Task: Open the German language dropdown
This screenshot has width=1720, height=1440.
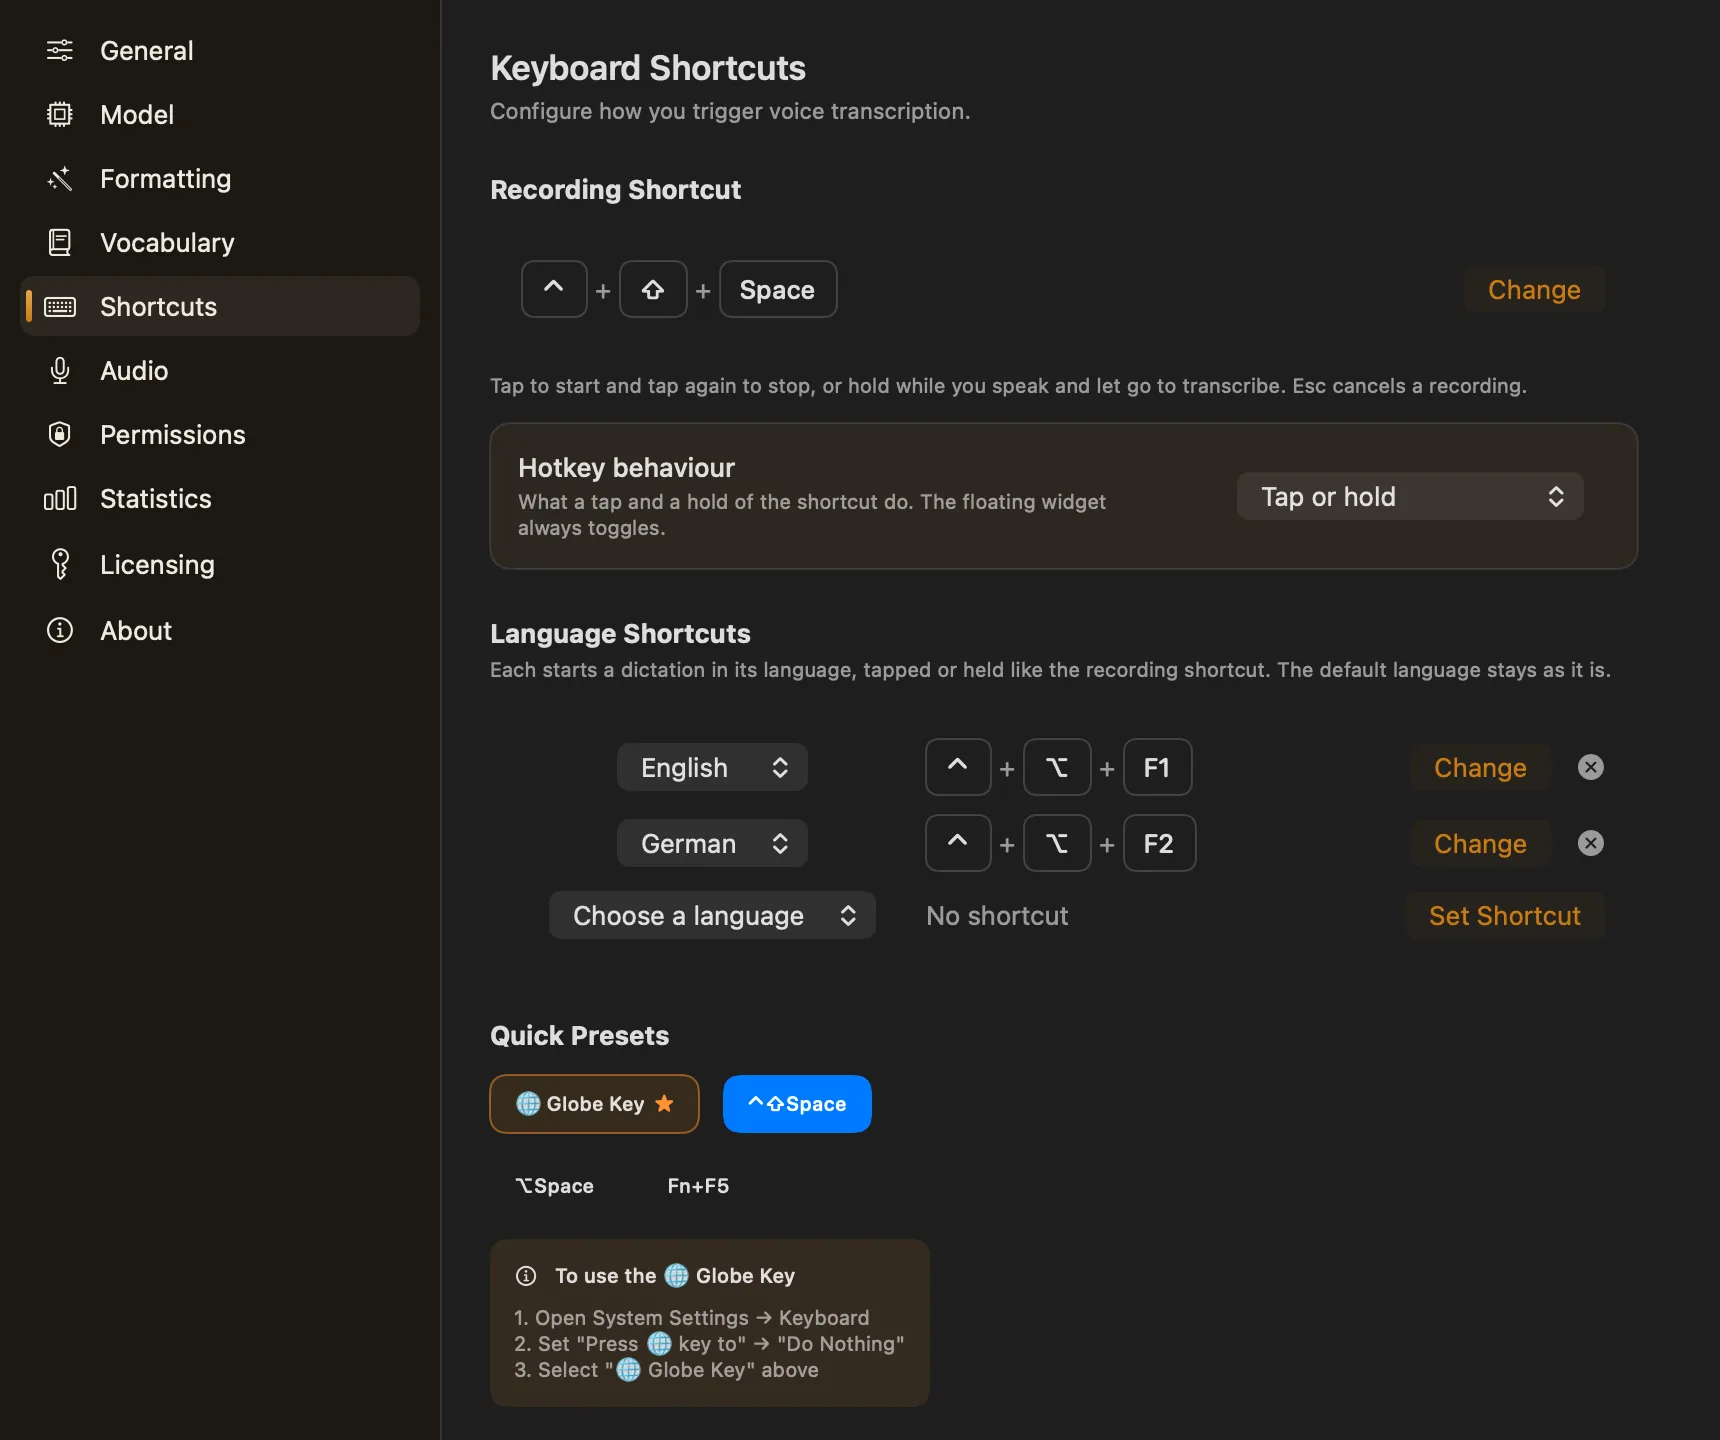Action: (712, 843)
